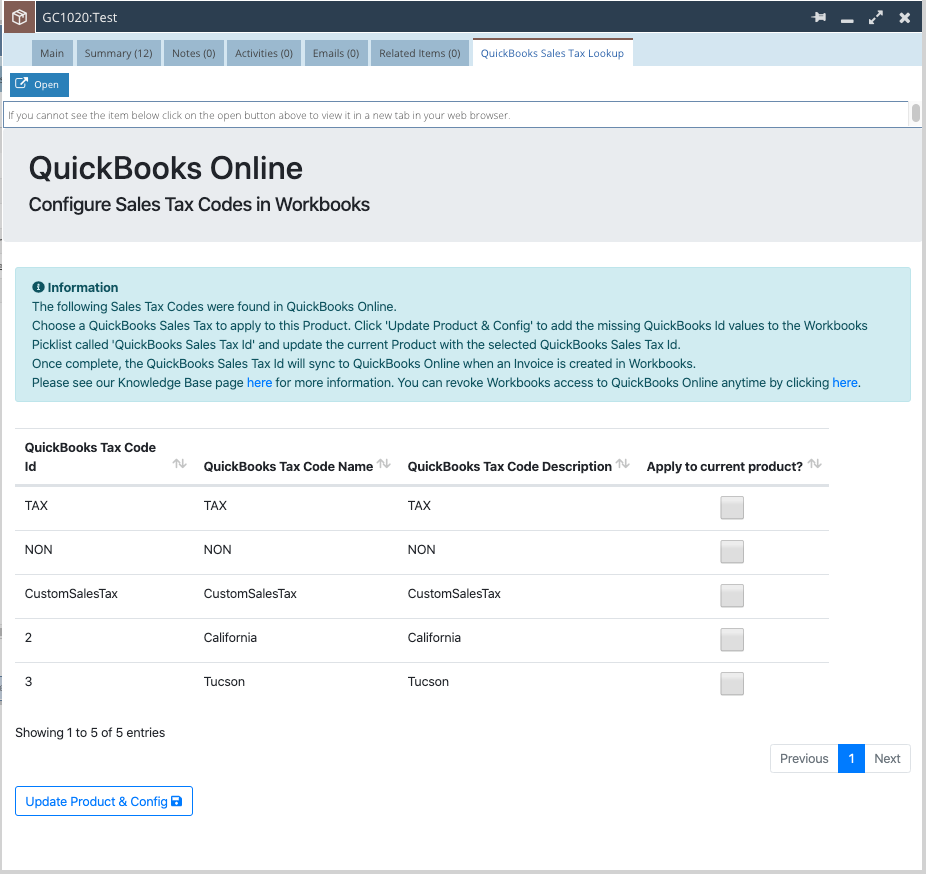926x875 pixels.
Task: Click Tax Code Id '2'
Action: [x=28, y=638]
